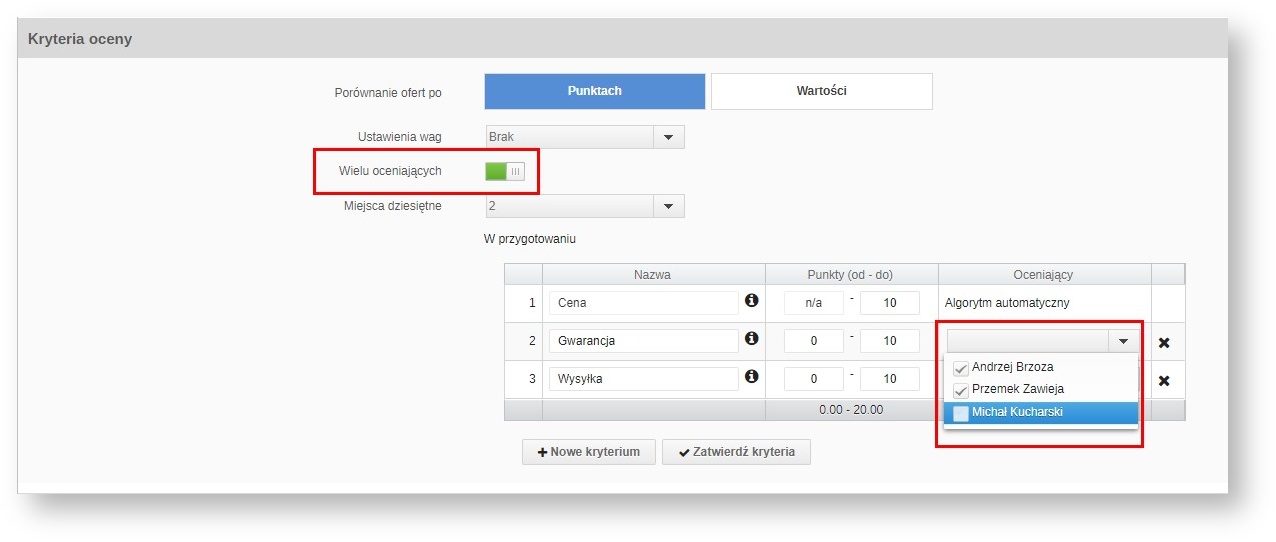
Task: Select Punktach comparison mode
Action: [x=595, y=91]
